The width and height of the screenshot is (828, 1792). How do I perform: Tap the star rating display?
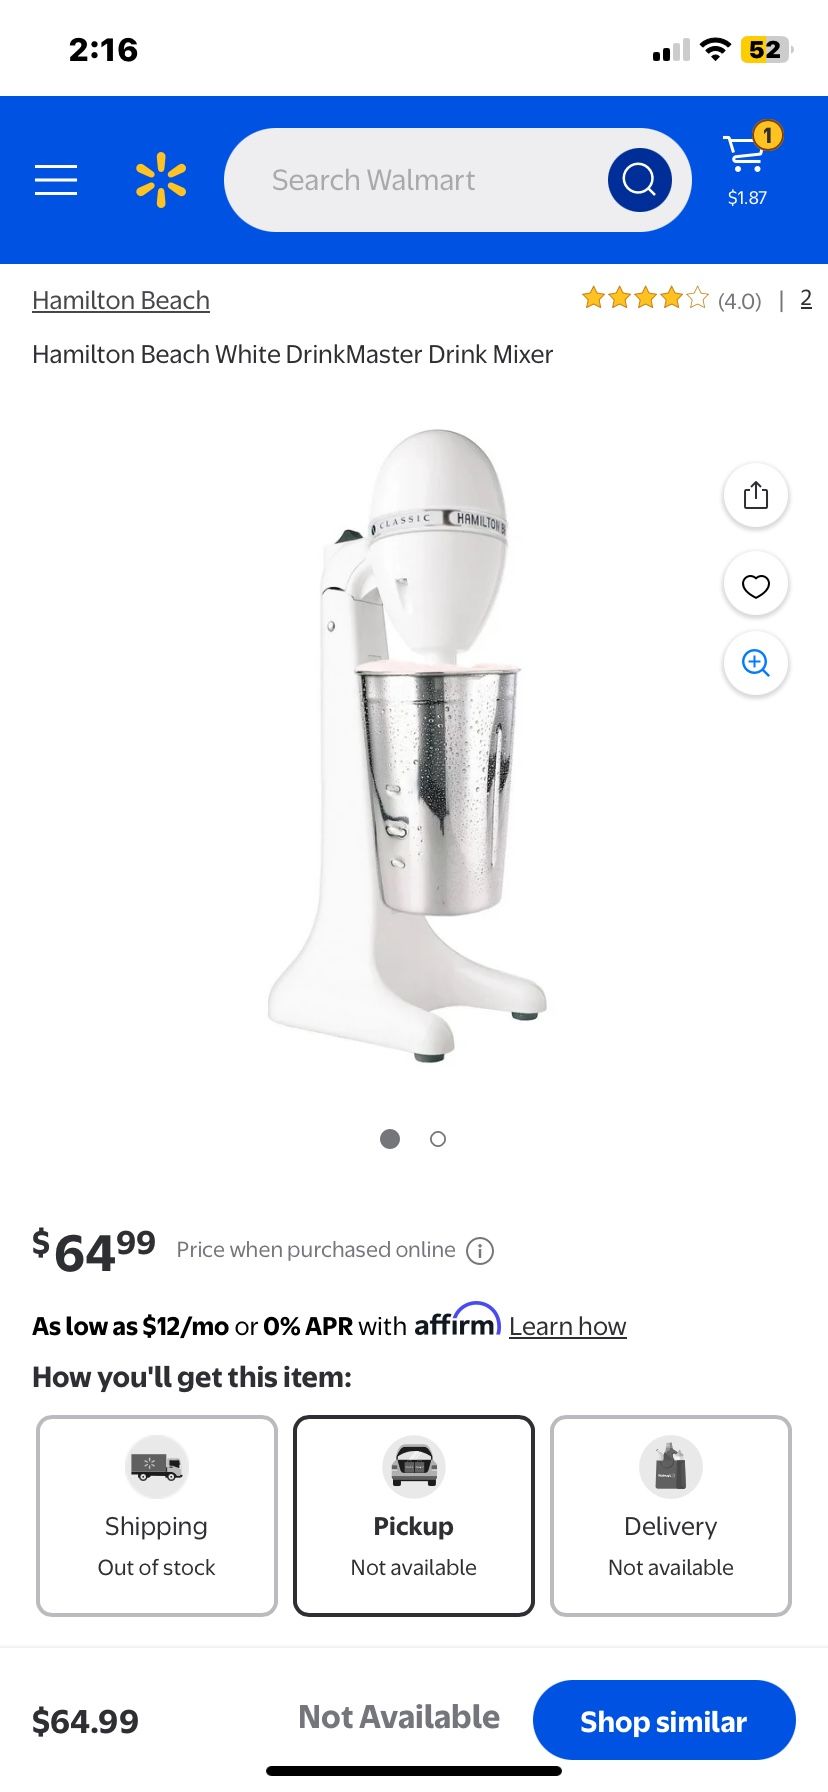pyautogui.click(x=646, y=298)
